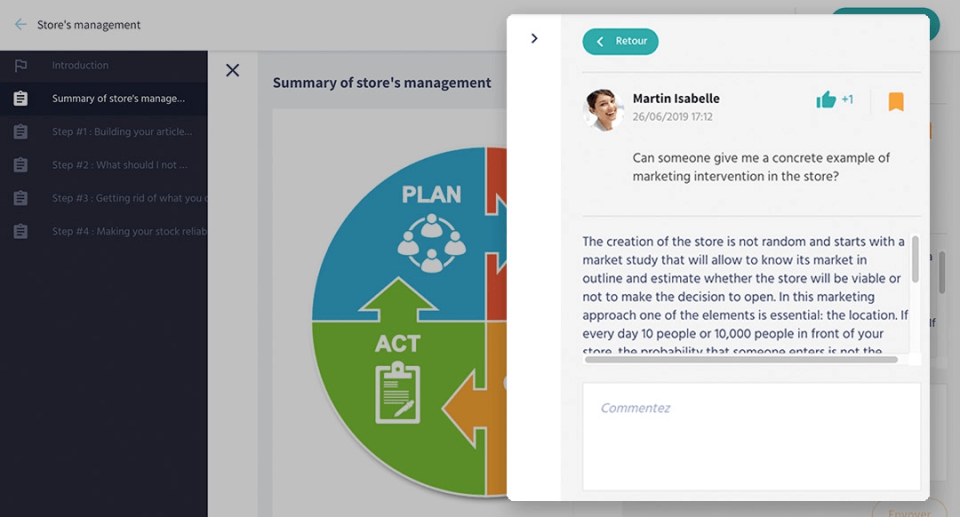The width and height of the screenshot is (960, 517).
Task: Click the Retour back button
Action: (620, 41)
